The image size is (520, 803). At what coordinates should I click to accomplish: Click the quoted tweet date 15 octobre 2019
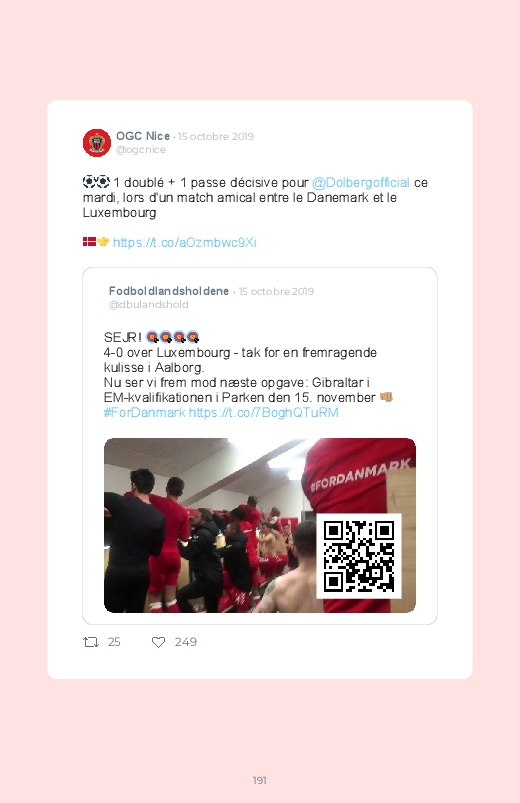pos(276,291)
